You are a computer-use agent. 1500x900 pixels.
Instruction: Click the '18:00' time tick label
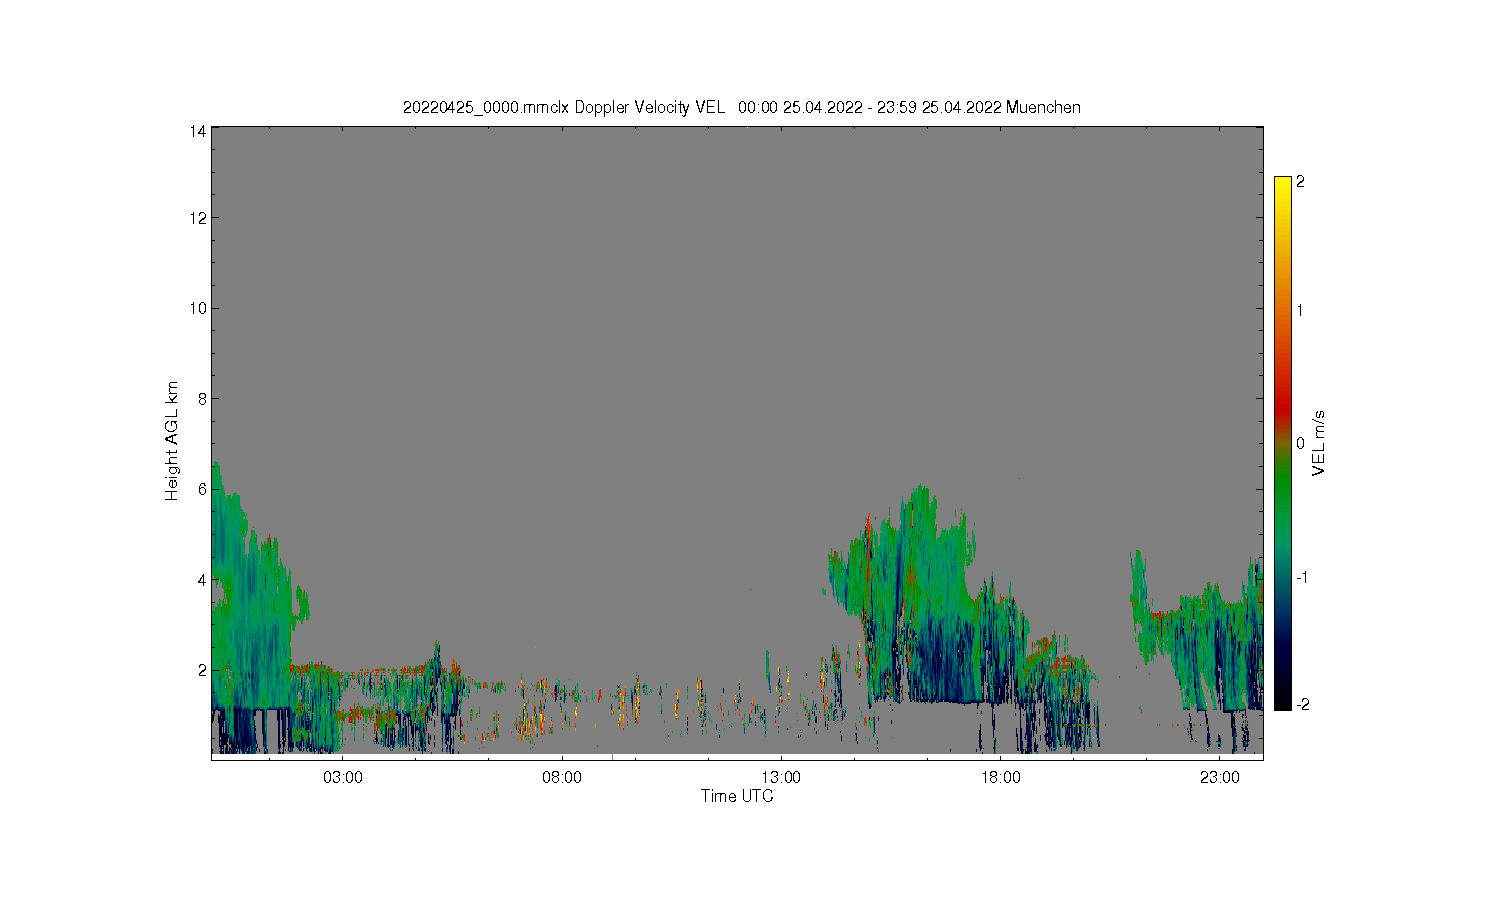1000,778
